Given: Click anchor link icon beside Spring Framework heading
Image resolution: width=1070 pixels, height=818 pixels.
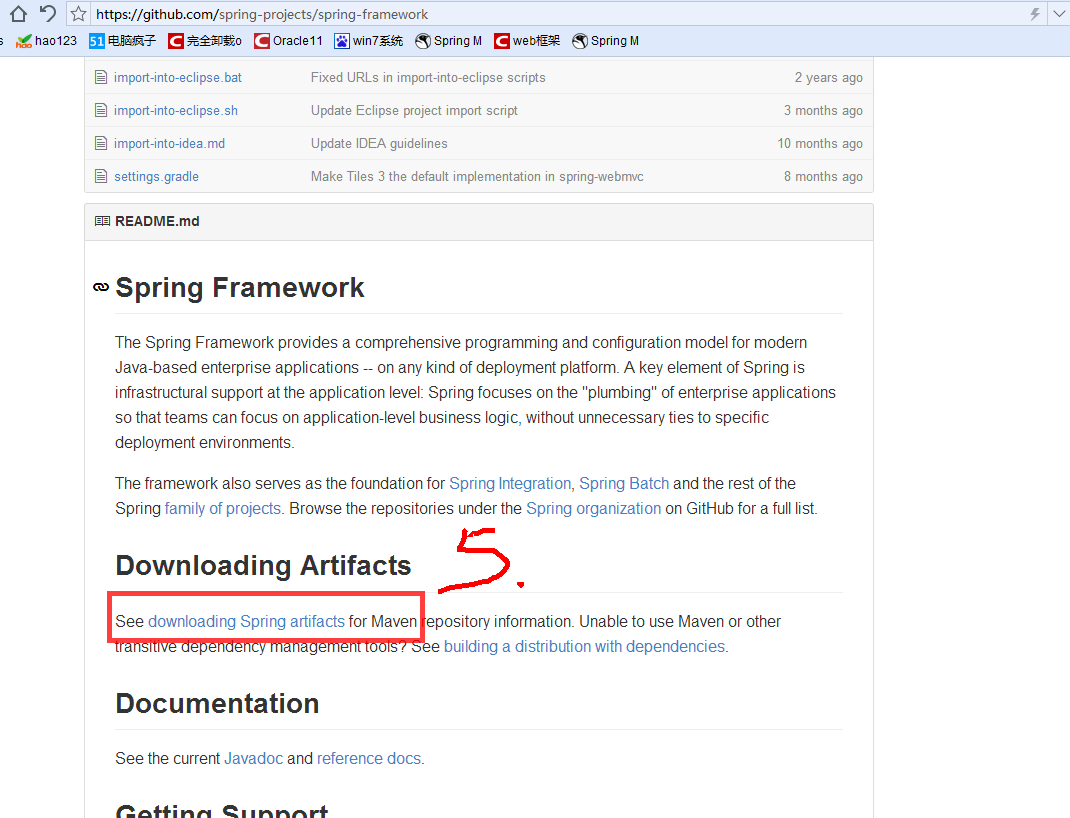Looking at the screenshot, I should click(101, 287).
